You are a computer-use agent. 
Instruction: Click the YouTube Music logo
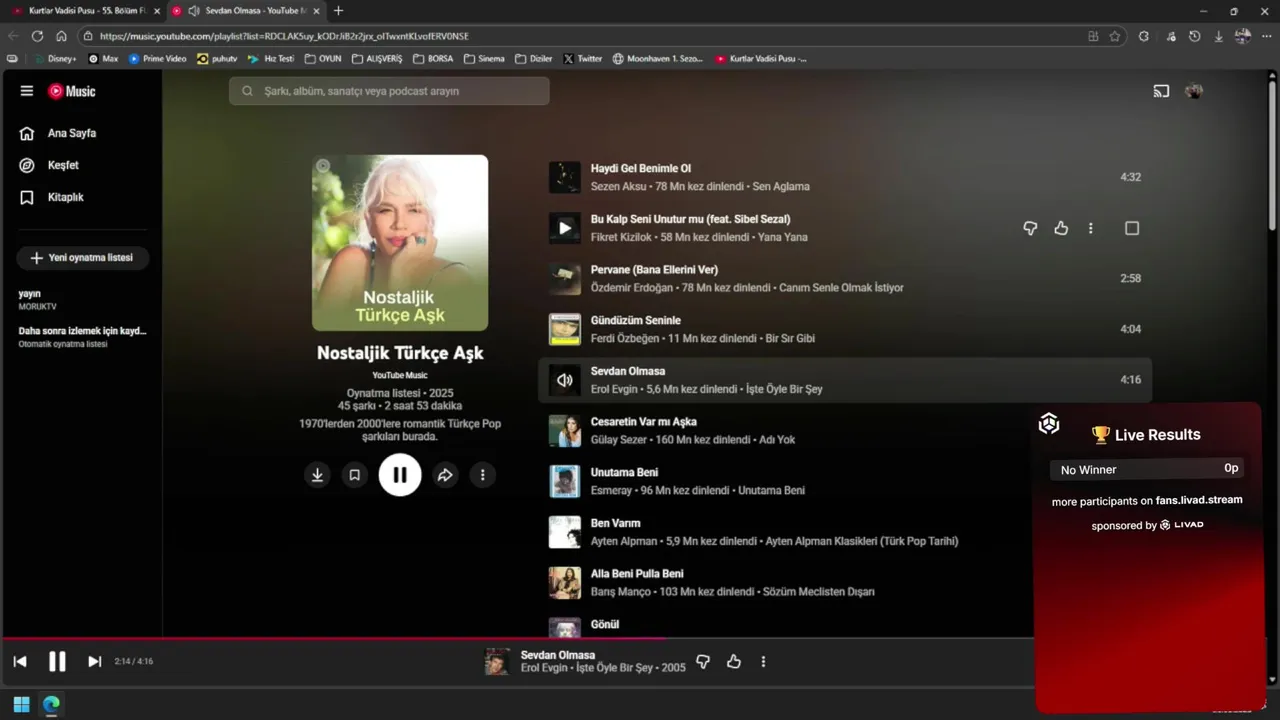pyautogui.click(x=72, y=91)
